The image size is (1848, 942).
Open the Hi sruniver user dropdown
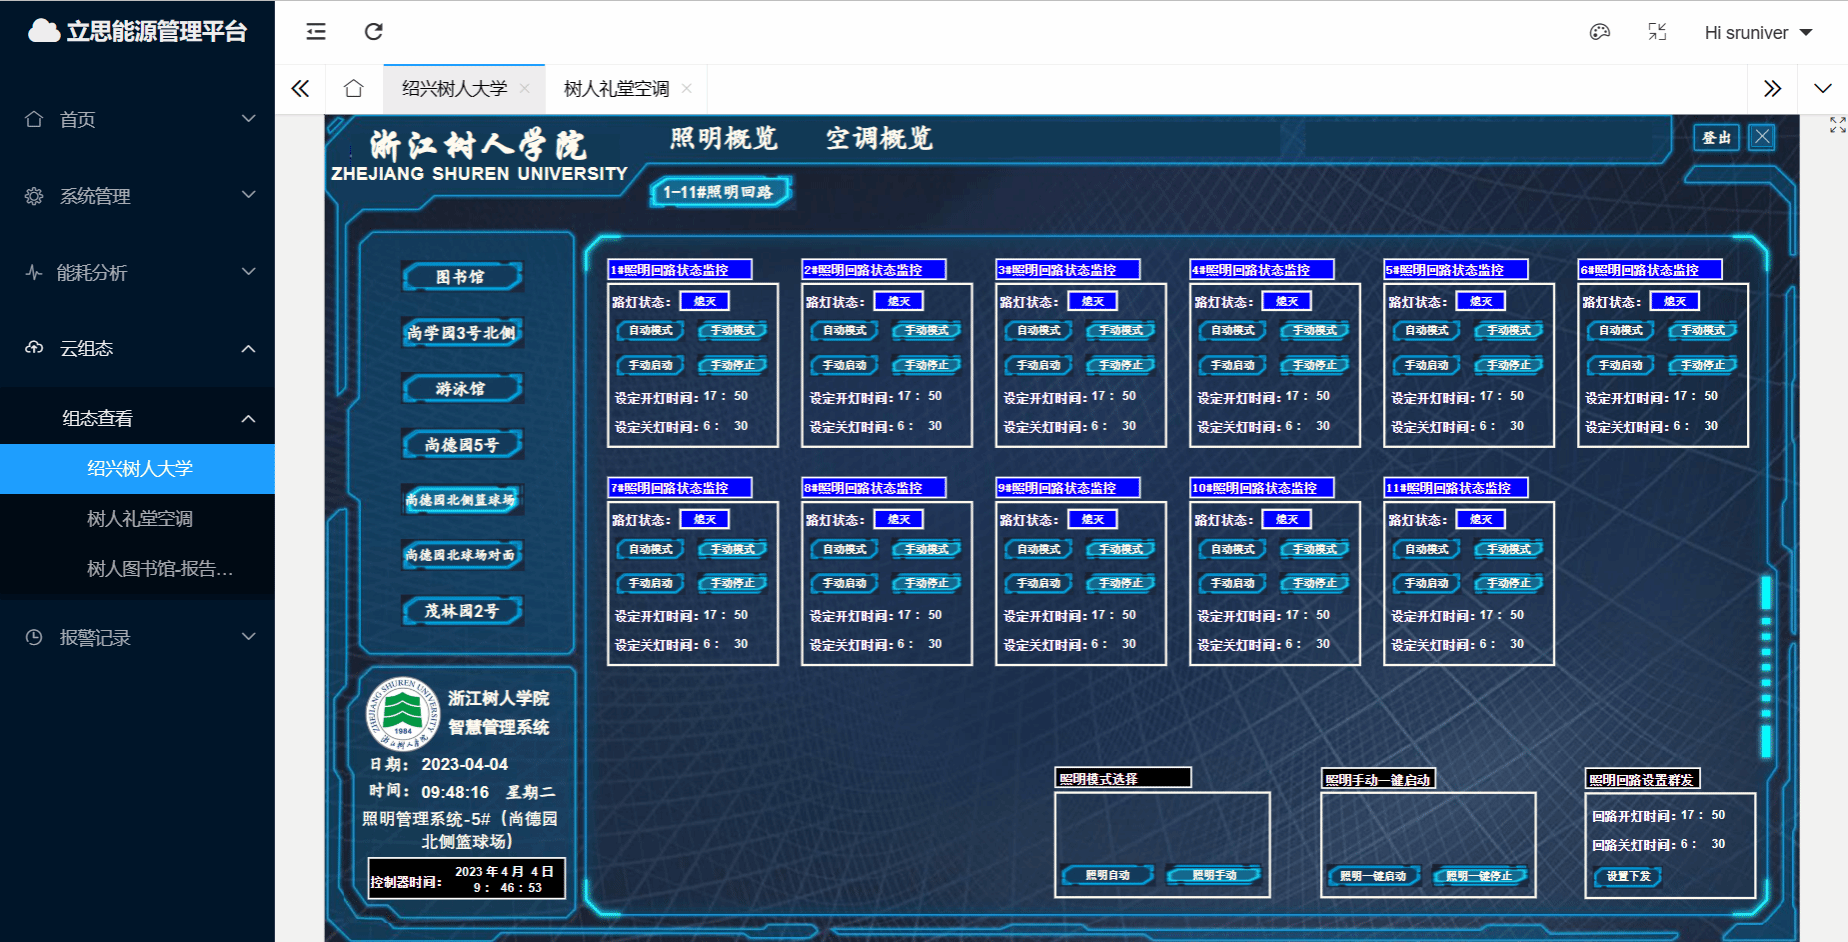pos(1758,32)
